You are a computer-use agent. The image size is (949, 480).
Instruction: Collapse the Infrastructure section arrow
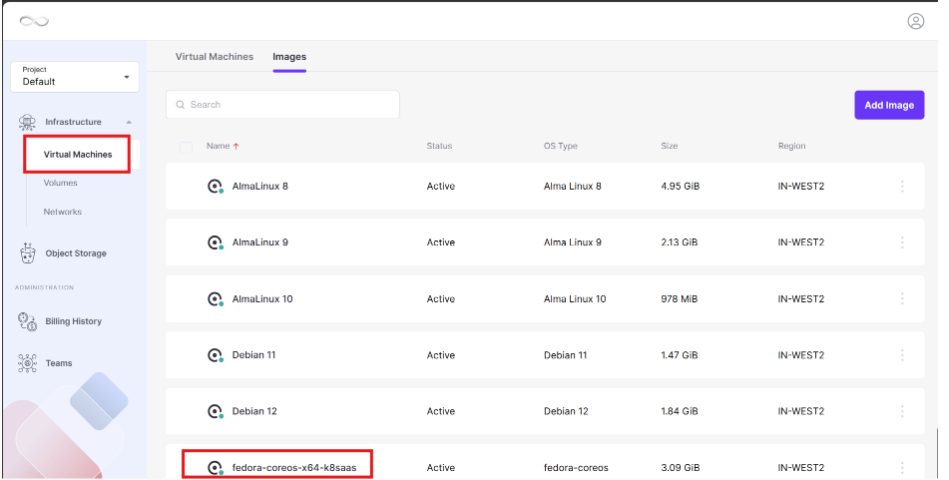tap(128, 122)
